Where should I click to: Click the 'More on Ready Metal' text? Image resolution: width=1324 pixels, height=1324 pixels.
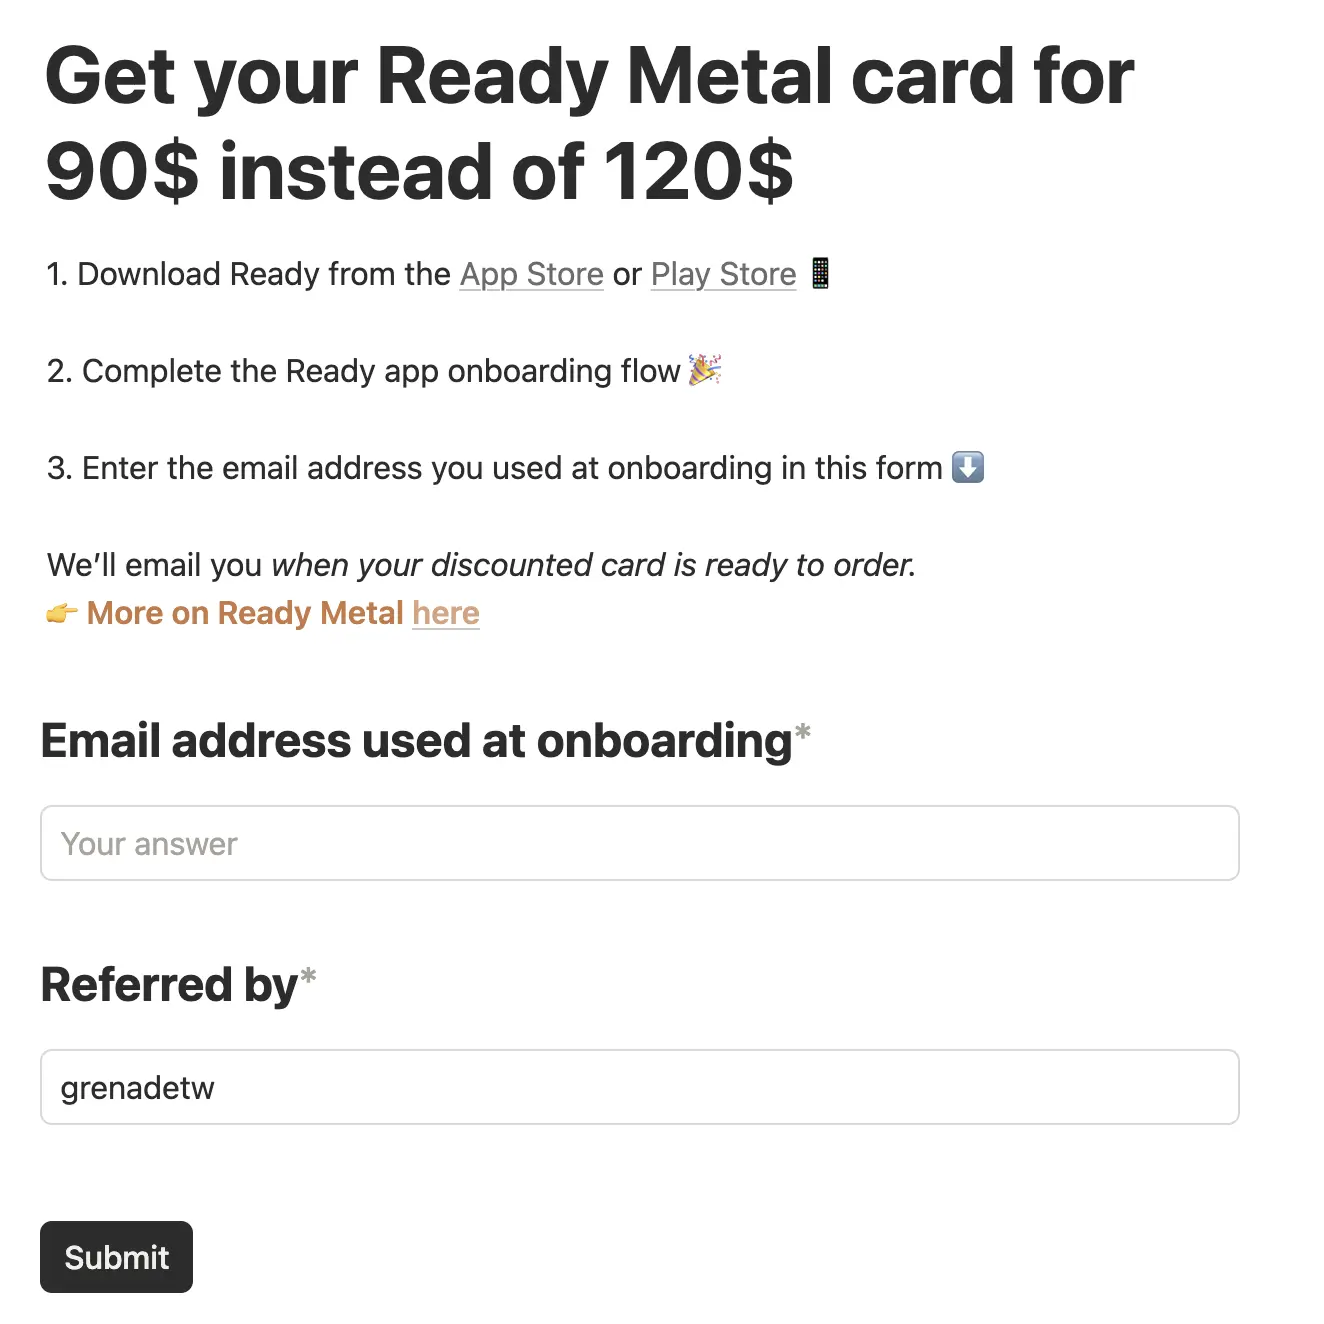[x=245, y=613]
